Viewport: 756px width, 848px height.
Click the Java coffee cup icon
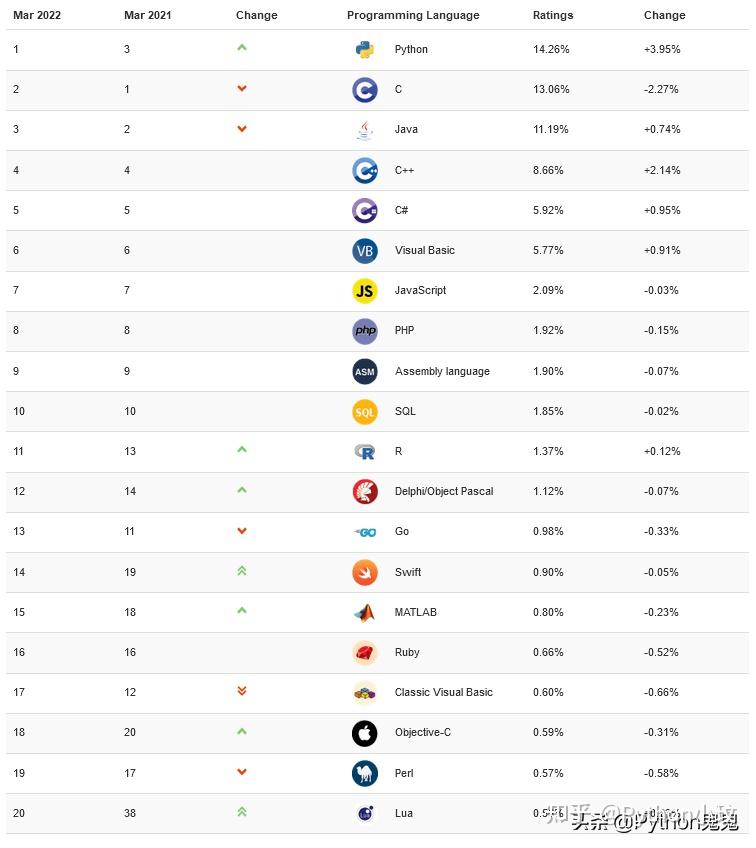365,130
